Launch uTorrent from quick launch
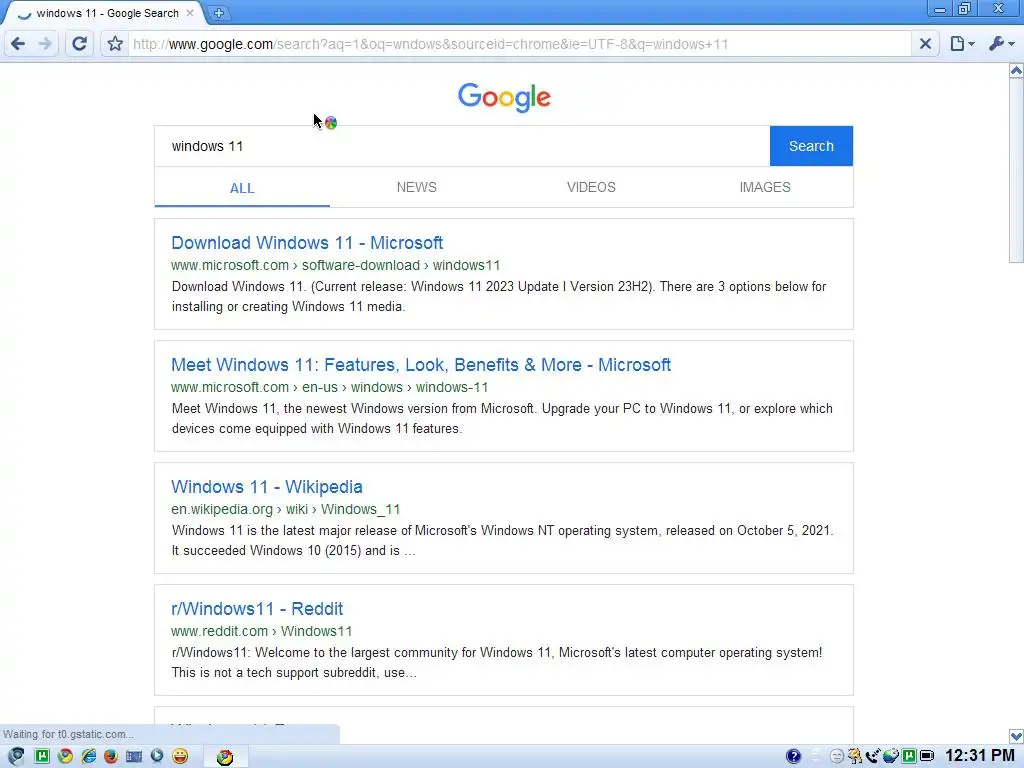Screen dimensions: 1024x768 click(x=42, y=756)
